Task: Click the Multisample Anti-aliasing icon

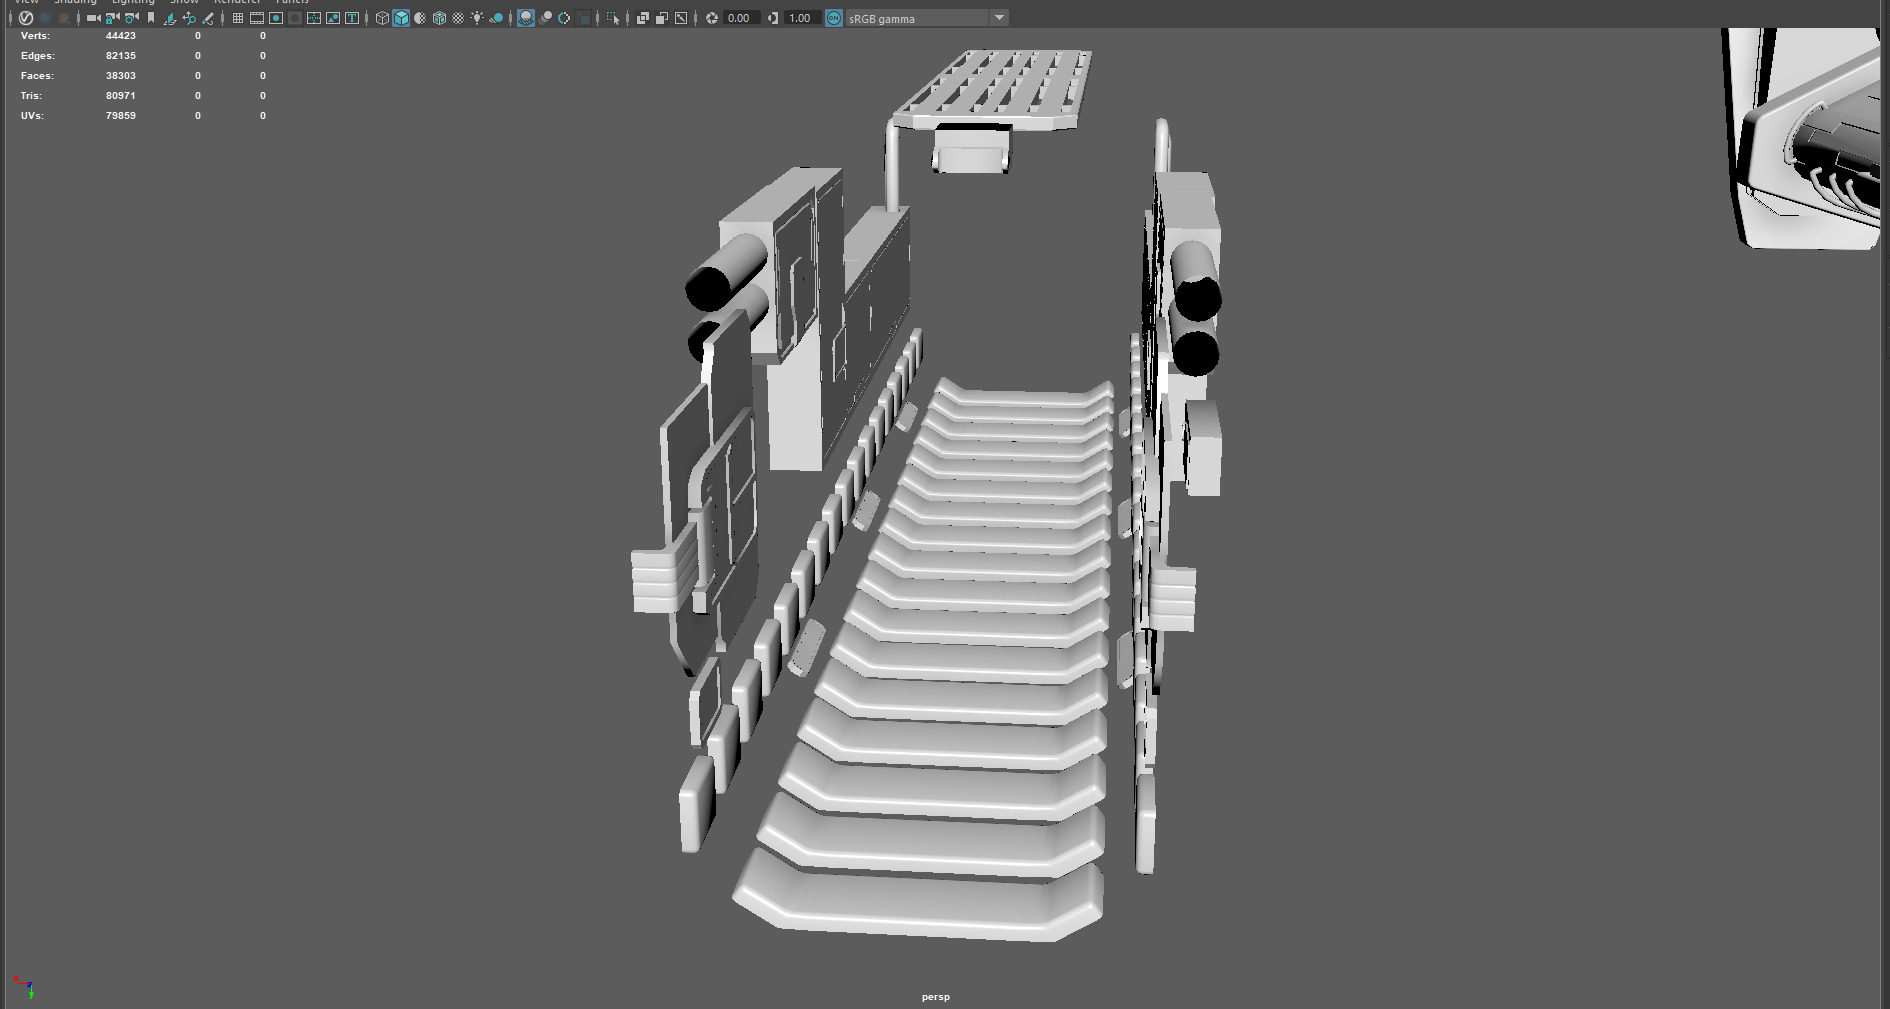Action: [564, 18]
